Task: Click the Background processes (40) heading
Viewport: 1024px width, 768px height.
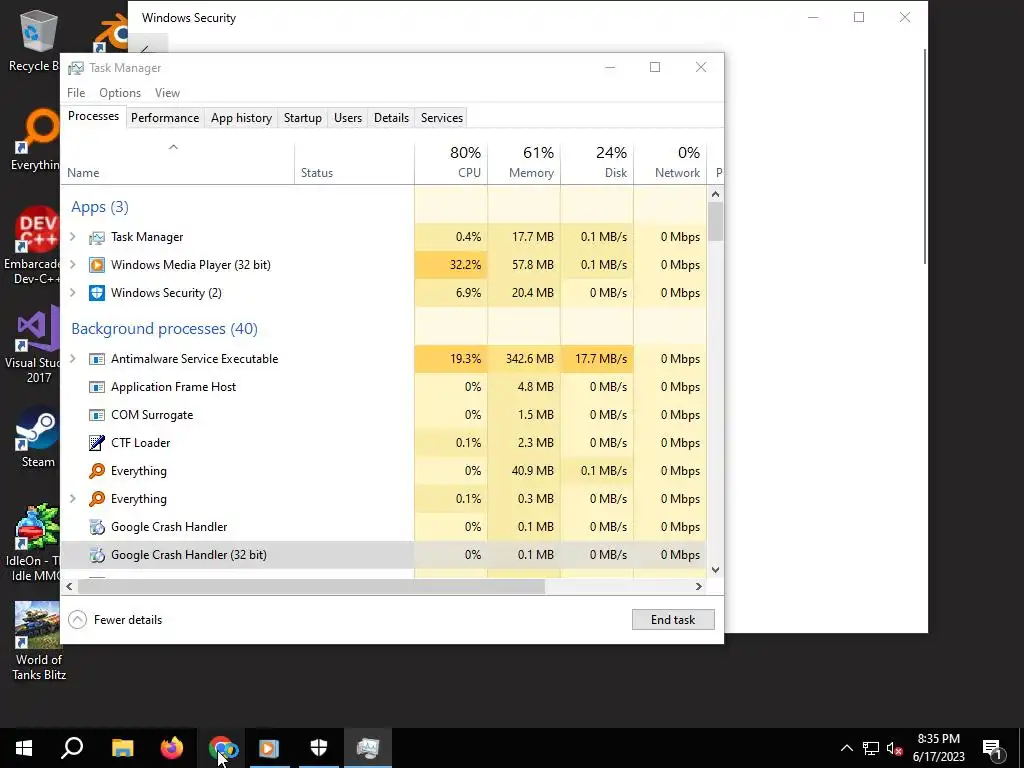Action: 165,328
